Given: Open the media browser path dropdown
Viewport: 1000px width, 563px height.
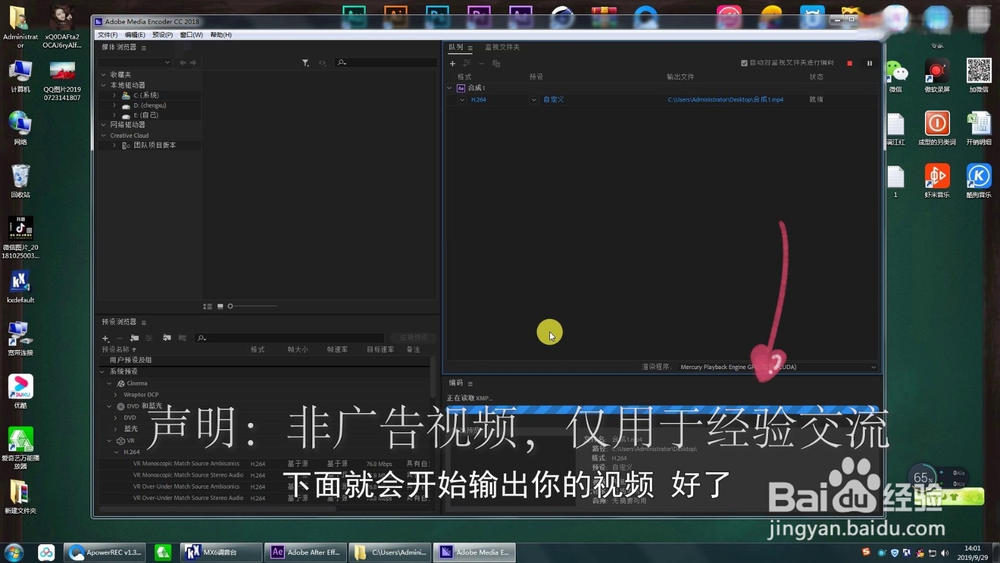Looking at the screenshot, I should (x=135, y=62).
